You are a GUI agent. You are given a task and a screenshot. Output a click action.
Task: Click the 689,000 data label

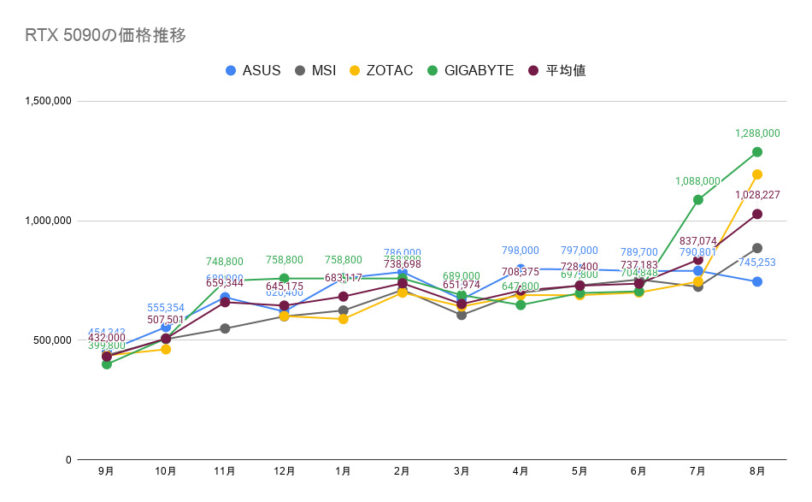pyautogui.click(x=461, y=276)
